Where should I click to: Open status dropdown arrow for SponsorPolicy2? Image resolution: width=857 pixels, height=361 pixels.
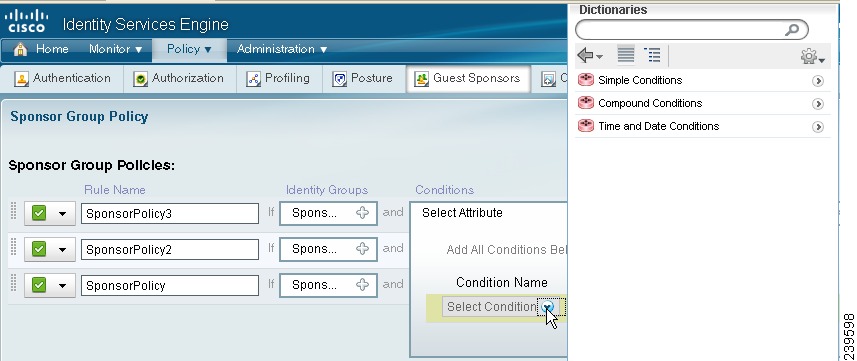(62, 250)
